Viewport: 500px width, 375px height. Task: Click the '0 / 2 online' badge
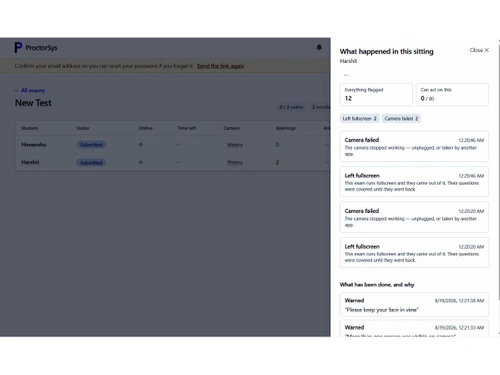pyautogui.click(x=291, y=107)
